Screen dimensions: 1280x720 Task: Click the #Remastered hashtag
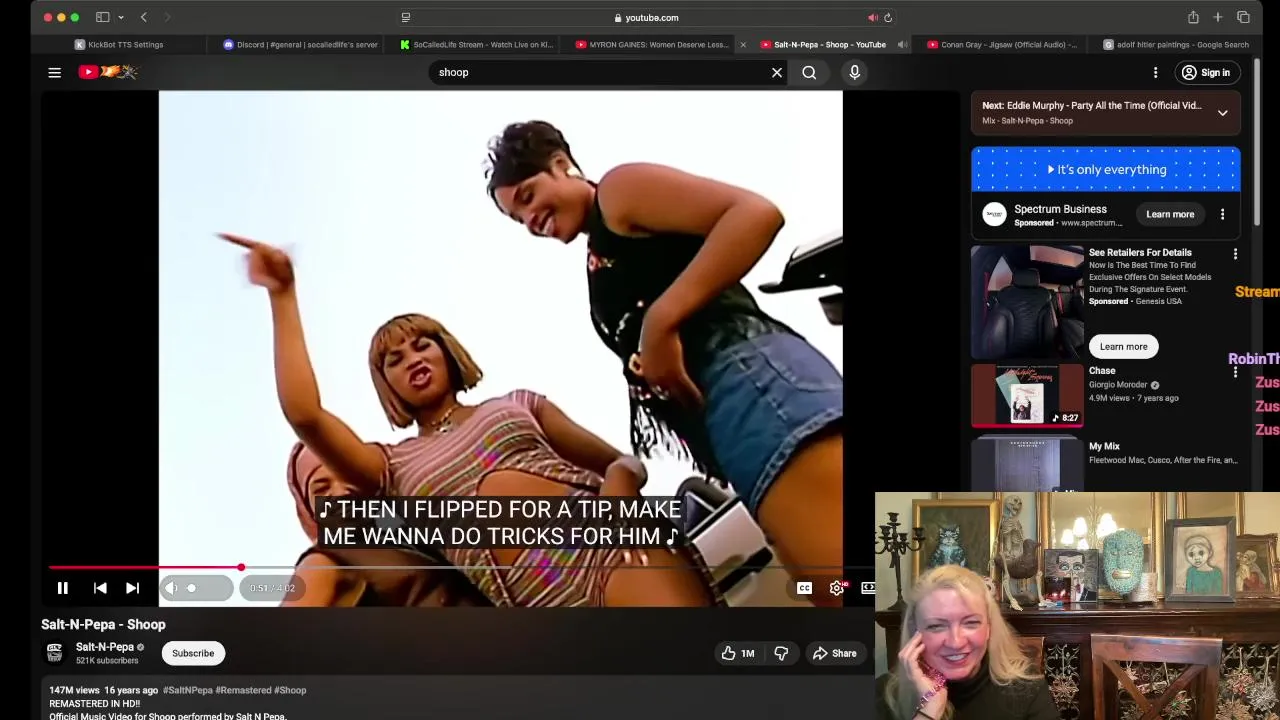[x=243, y=690]
